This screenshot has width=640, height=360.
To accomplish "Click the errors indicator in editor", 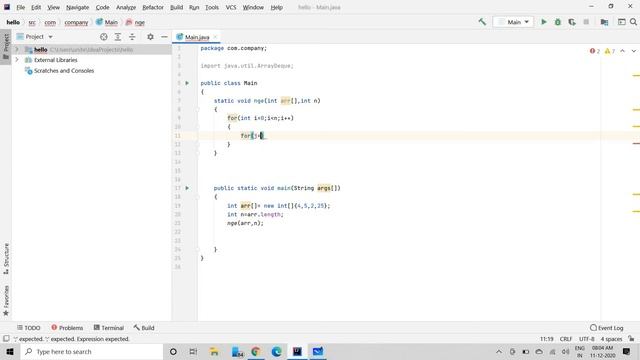I will (594, 51).
